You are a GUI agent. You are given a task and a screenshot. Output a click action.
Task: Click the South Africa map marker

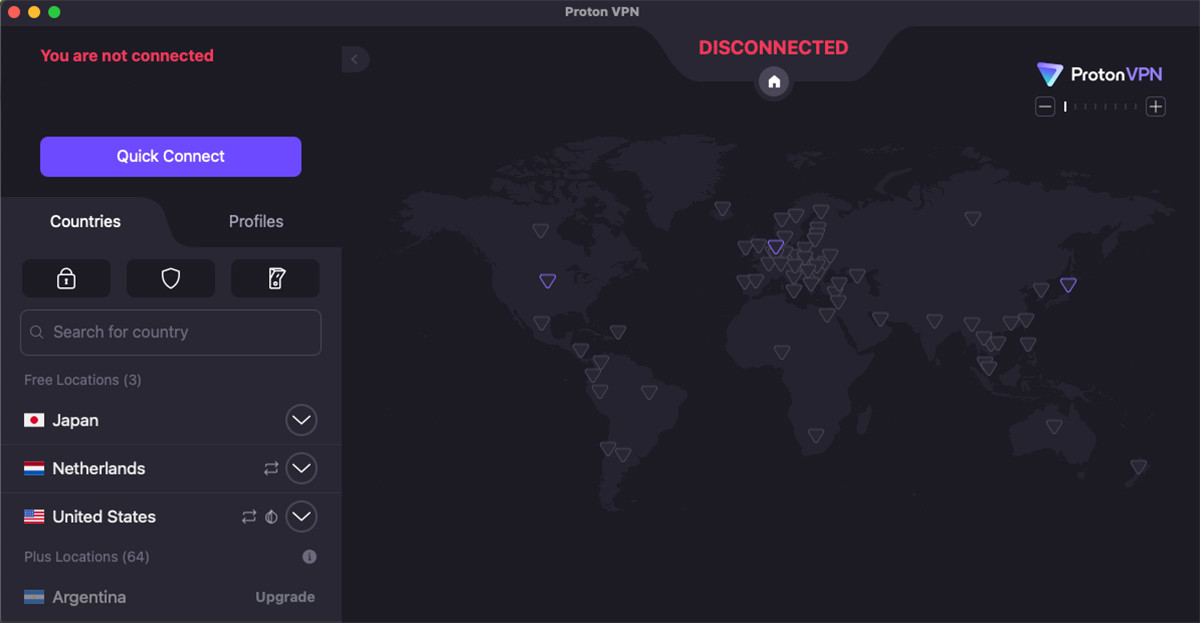[816, 436]
